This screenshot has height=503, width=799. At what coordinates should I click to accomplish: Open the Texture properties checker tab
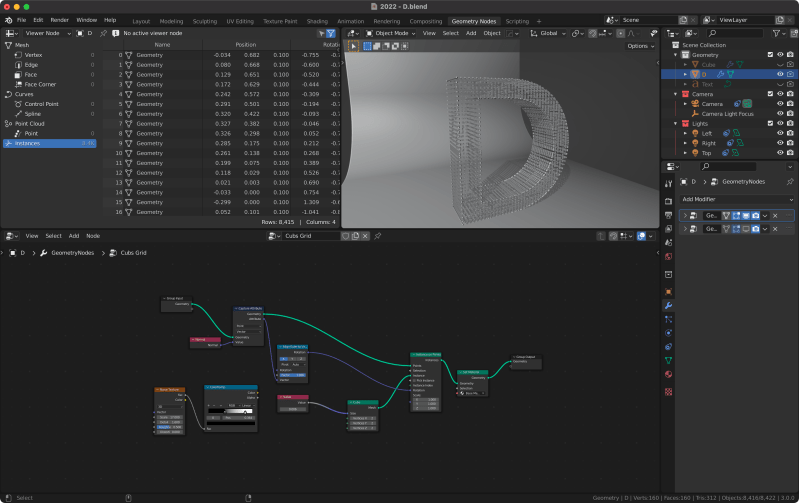coord(668,391)
